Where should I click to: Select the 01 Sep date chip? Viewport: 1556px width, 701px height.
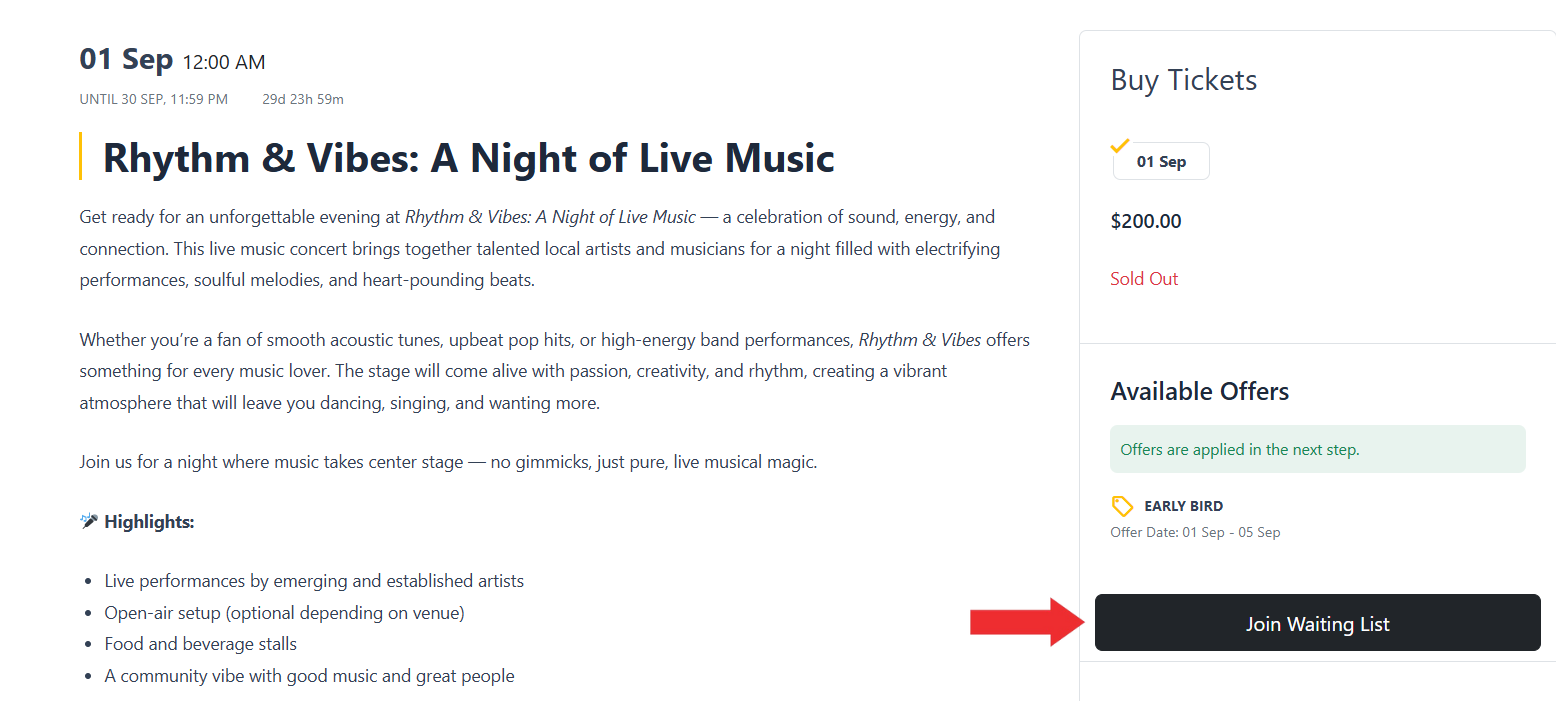[x=1161, y=161]
